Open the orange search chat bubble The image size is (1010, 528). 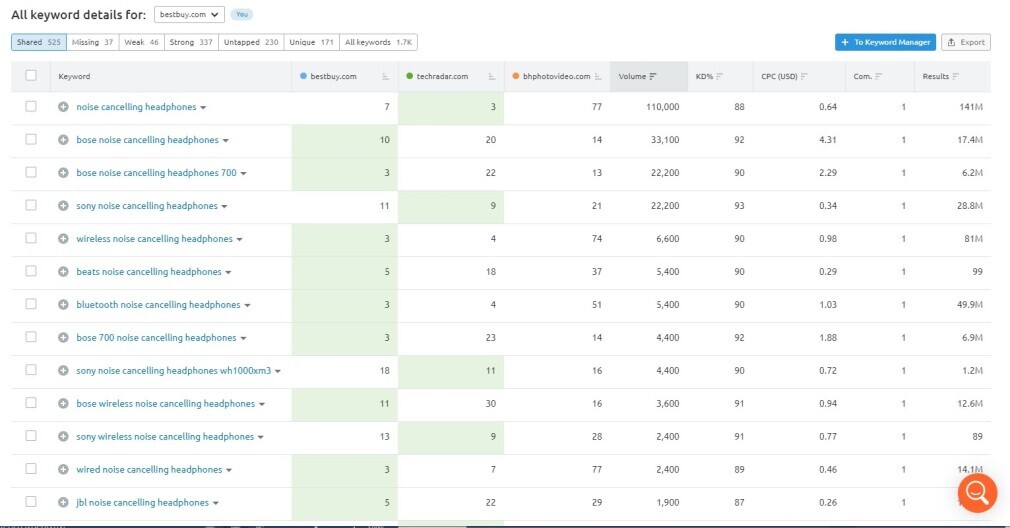click(977, 492)
